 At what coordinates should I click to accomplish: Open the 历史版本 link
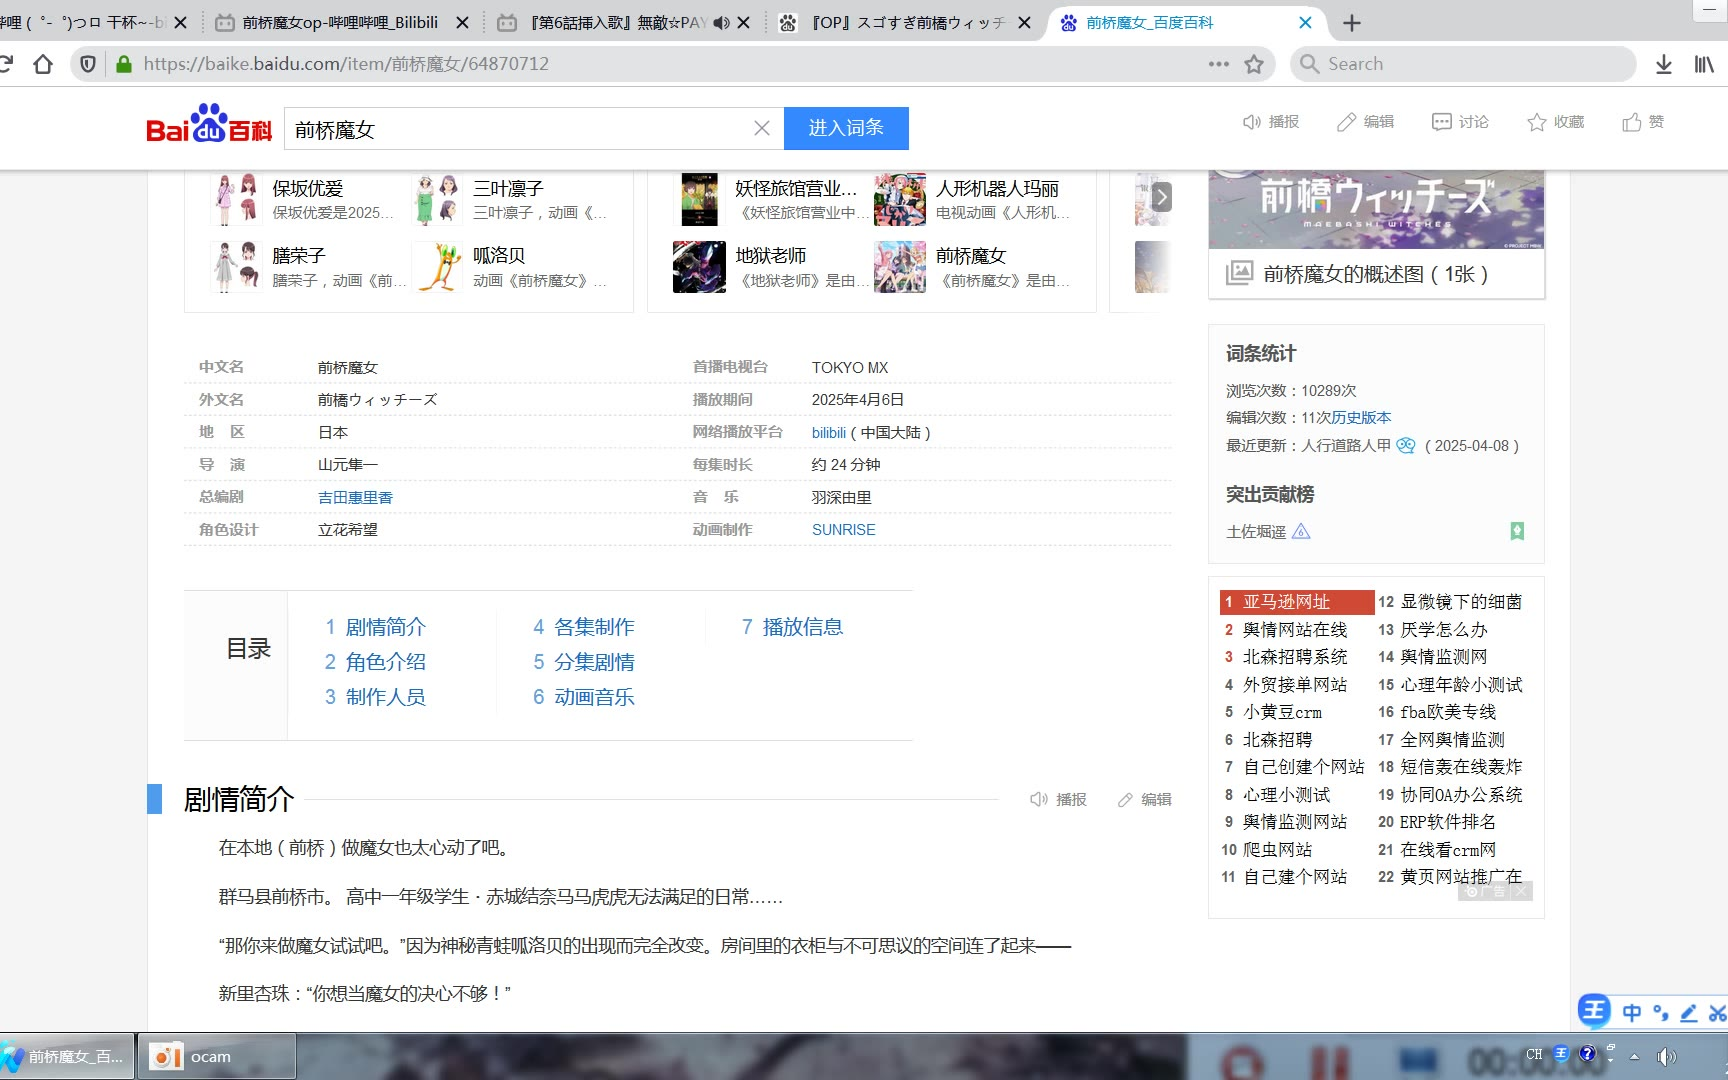click(x=1361, y=418)
